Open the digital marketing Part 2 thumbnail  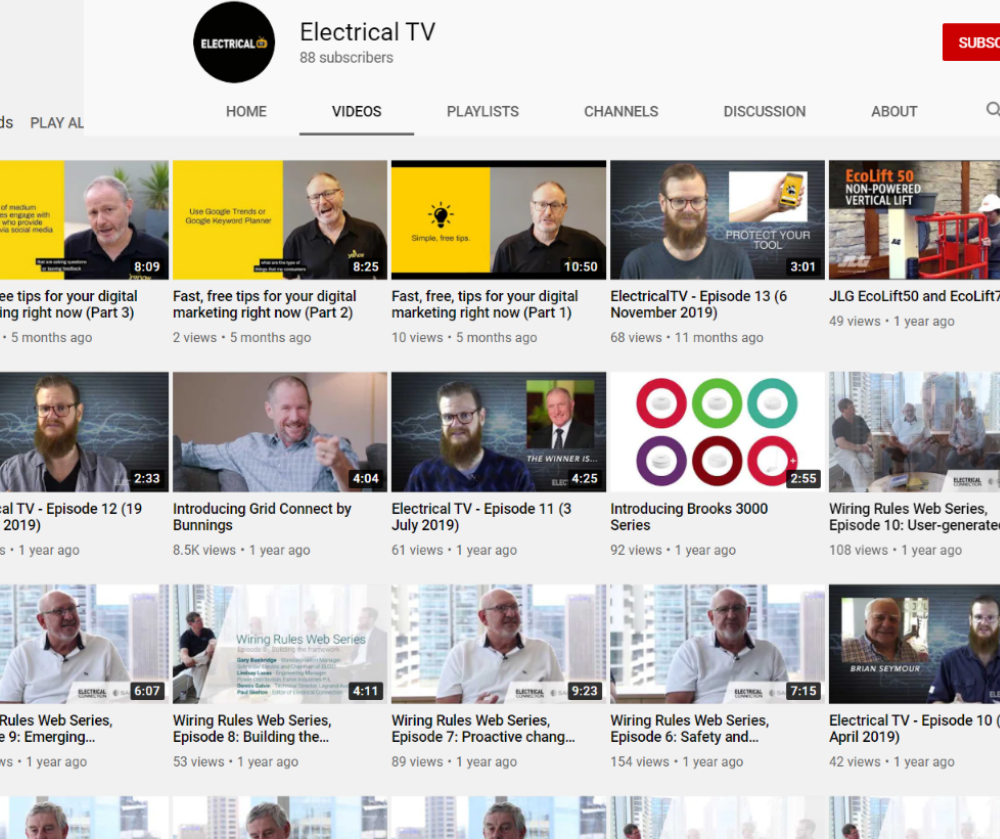pos(280,220)
